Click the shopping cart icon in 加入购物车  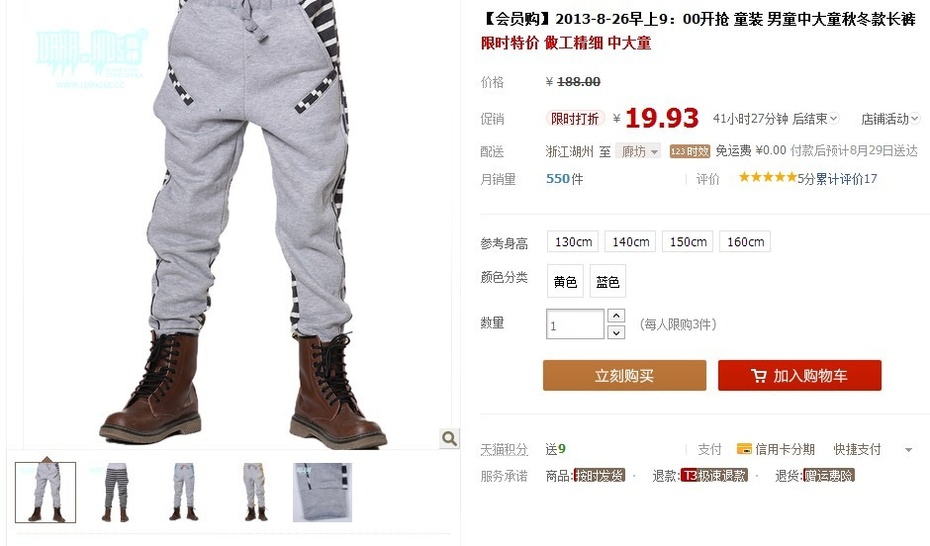pos(759,376)
